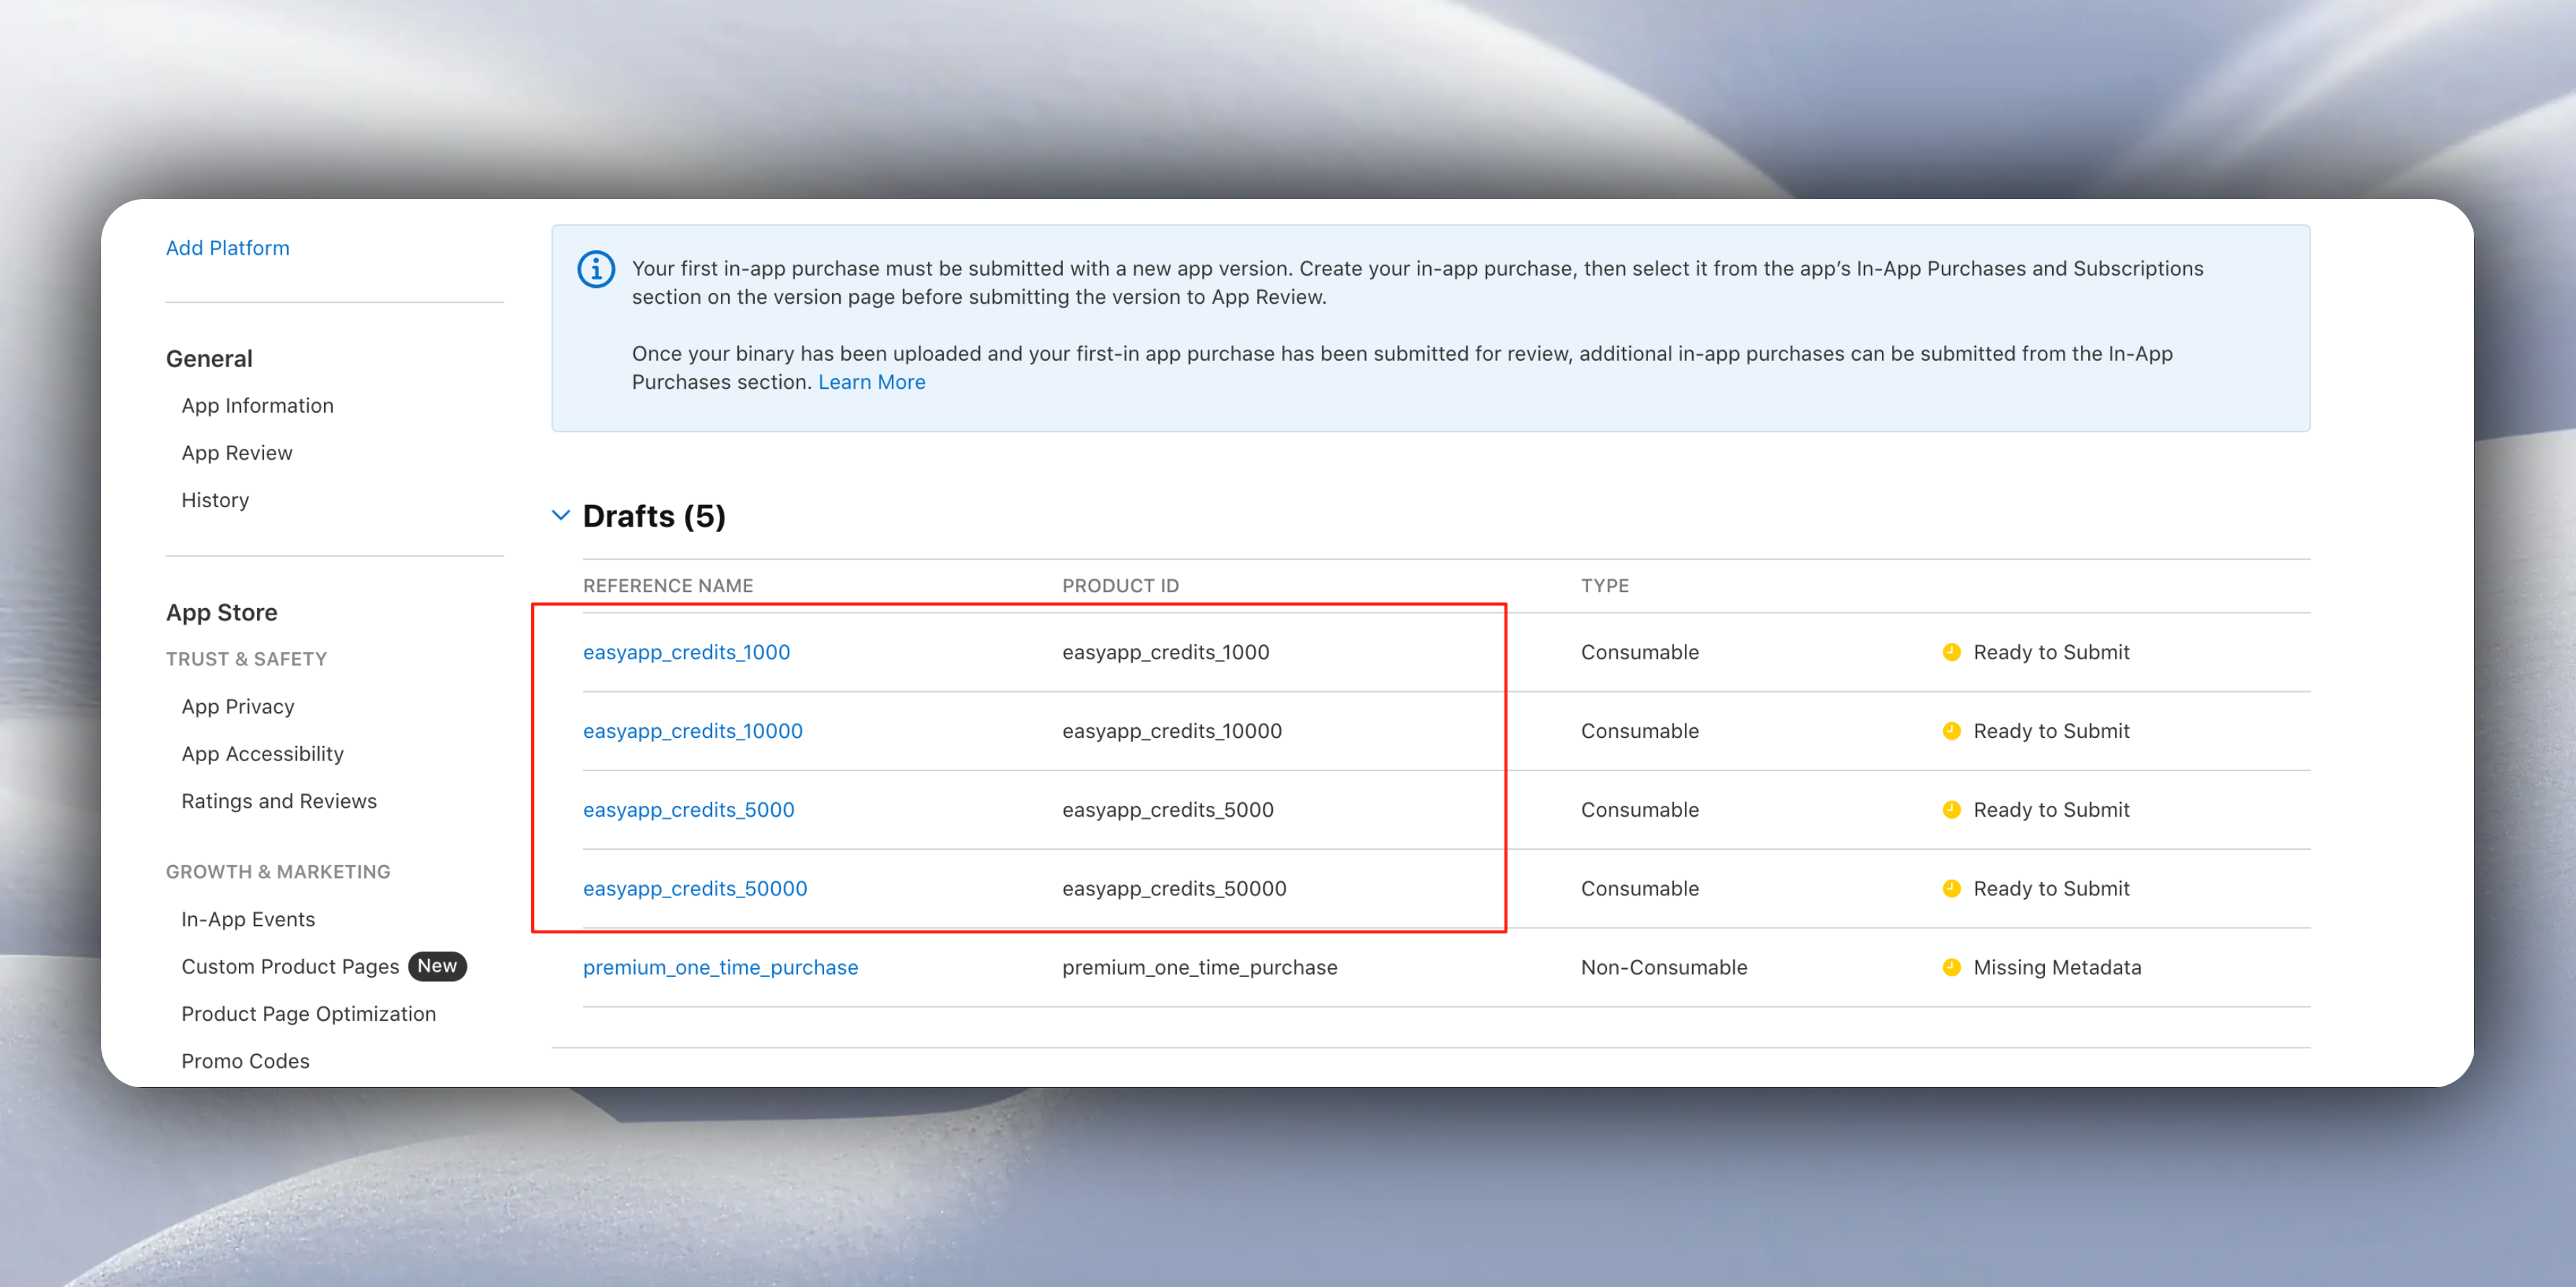The image size is (2576, 1287).
Task: Open the premium_one_time_purchase draft
Action: [720, 967]
